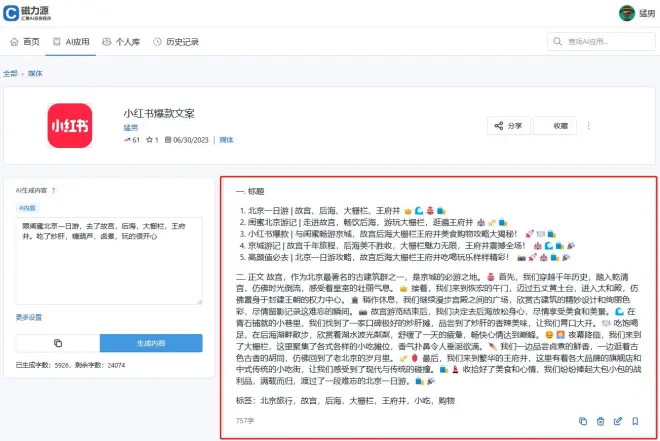Screen dimensions: 660x441
Task: Bookmark the generated result
Action: click(634, 422)
